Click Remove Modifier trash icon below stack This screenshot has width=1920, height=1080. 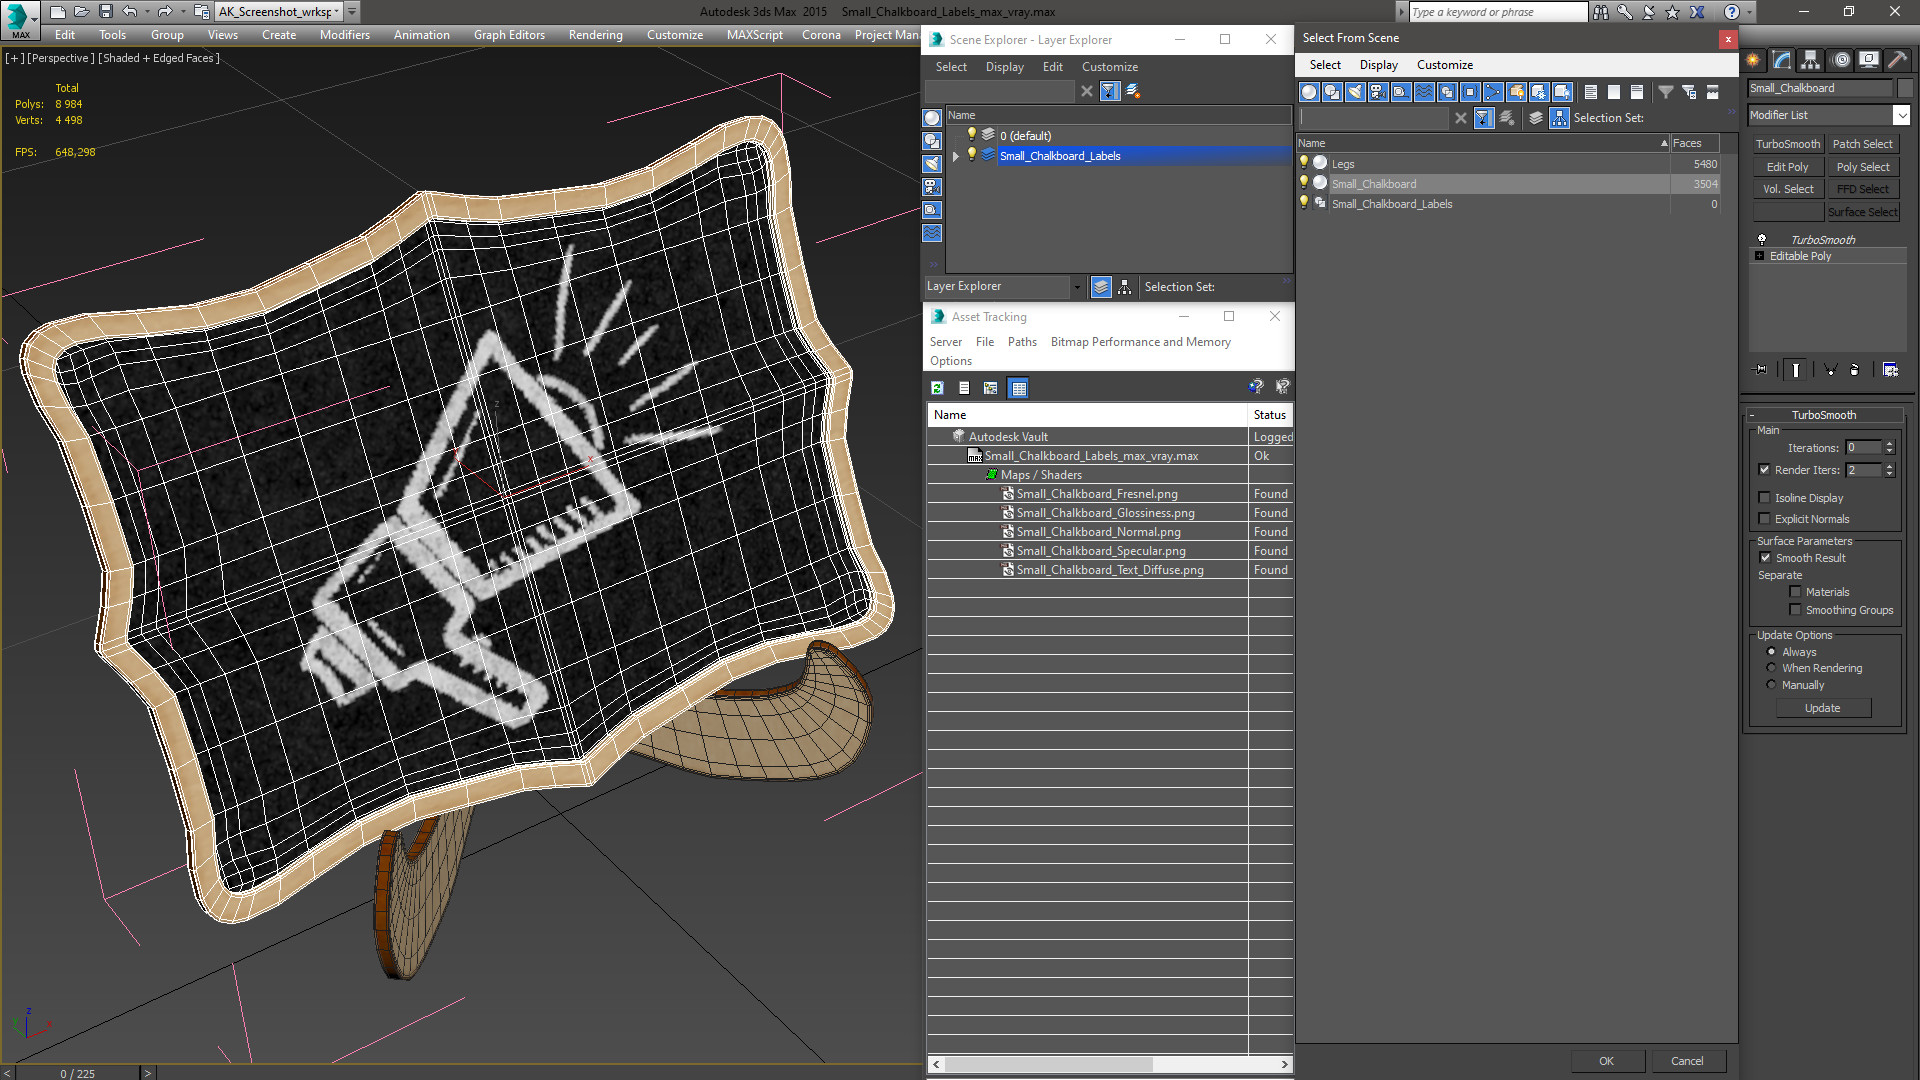tap(1855, 370)
